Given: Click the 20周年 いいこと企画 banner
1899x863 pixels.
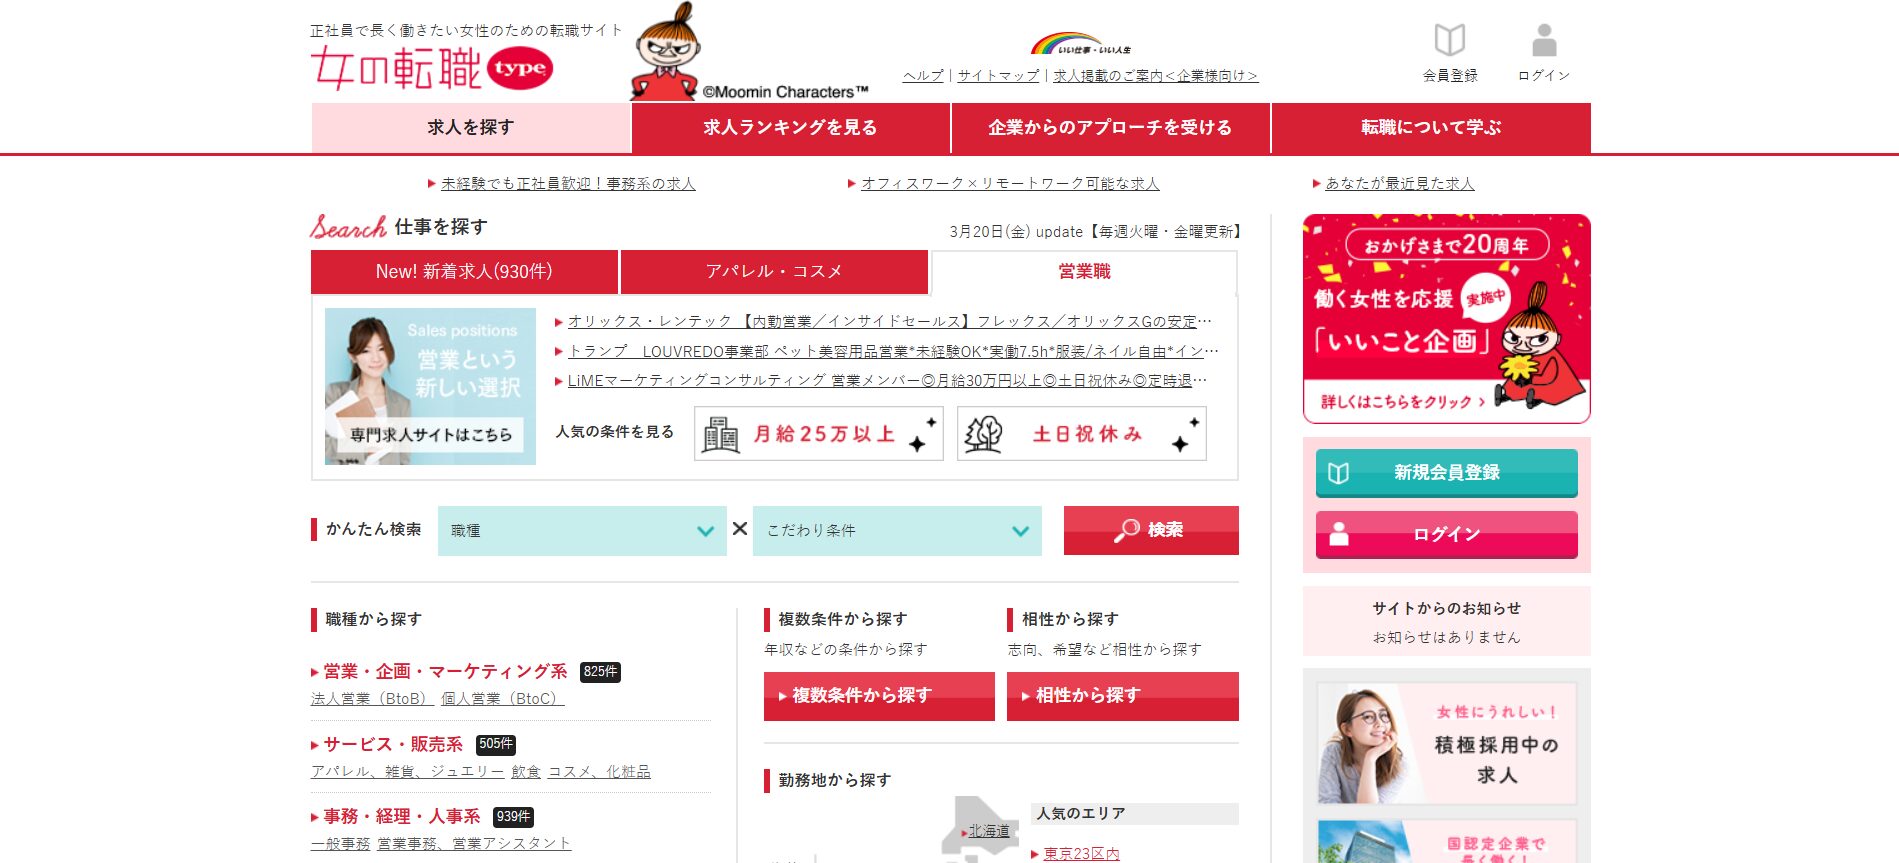Looking at the screenshot, I should [x=1446, y=319].
